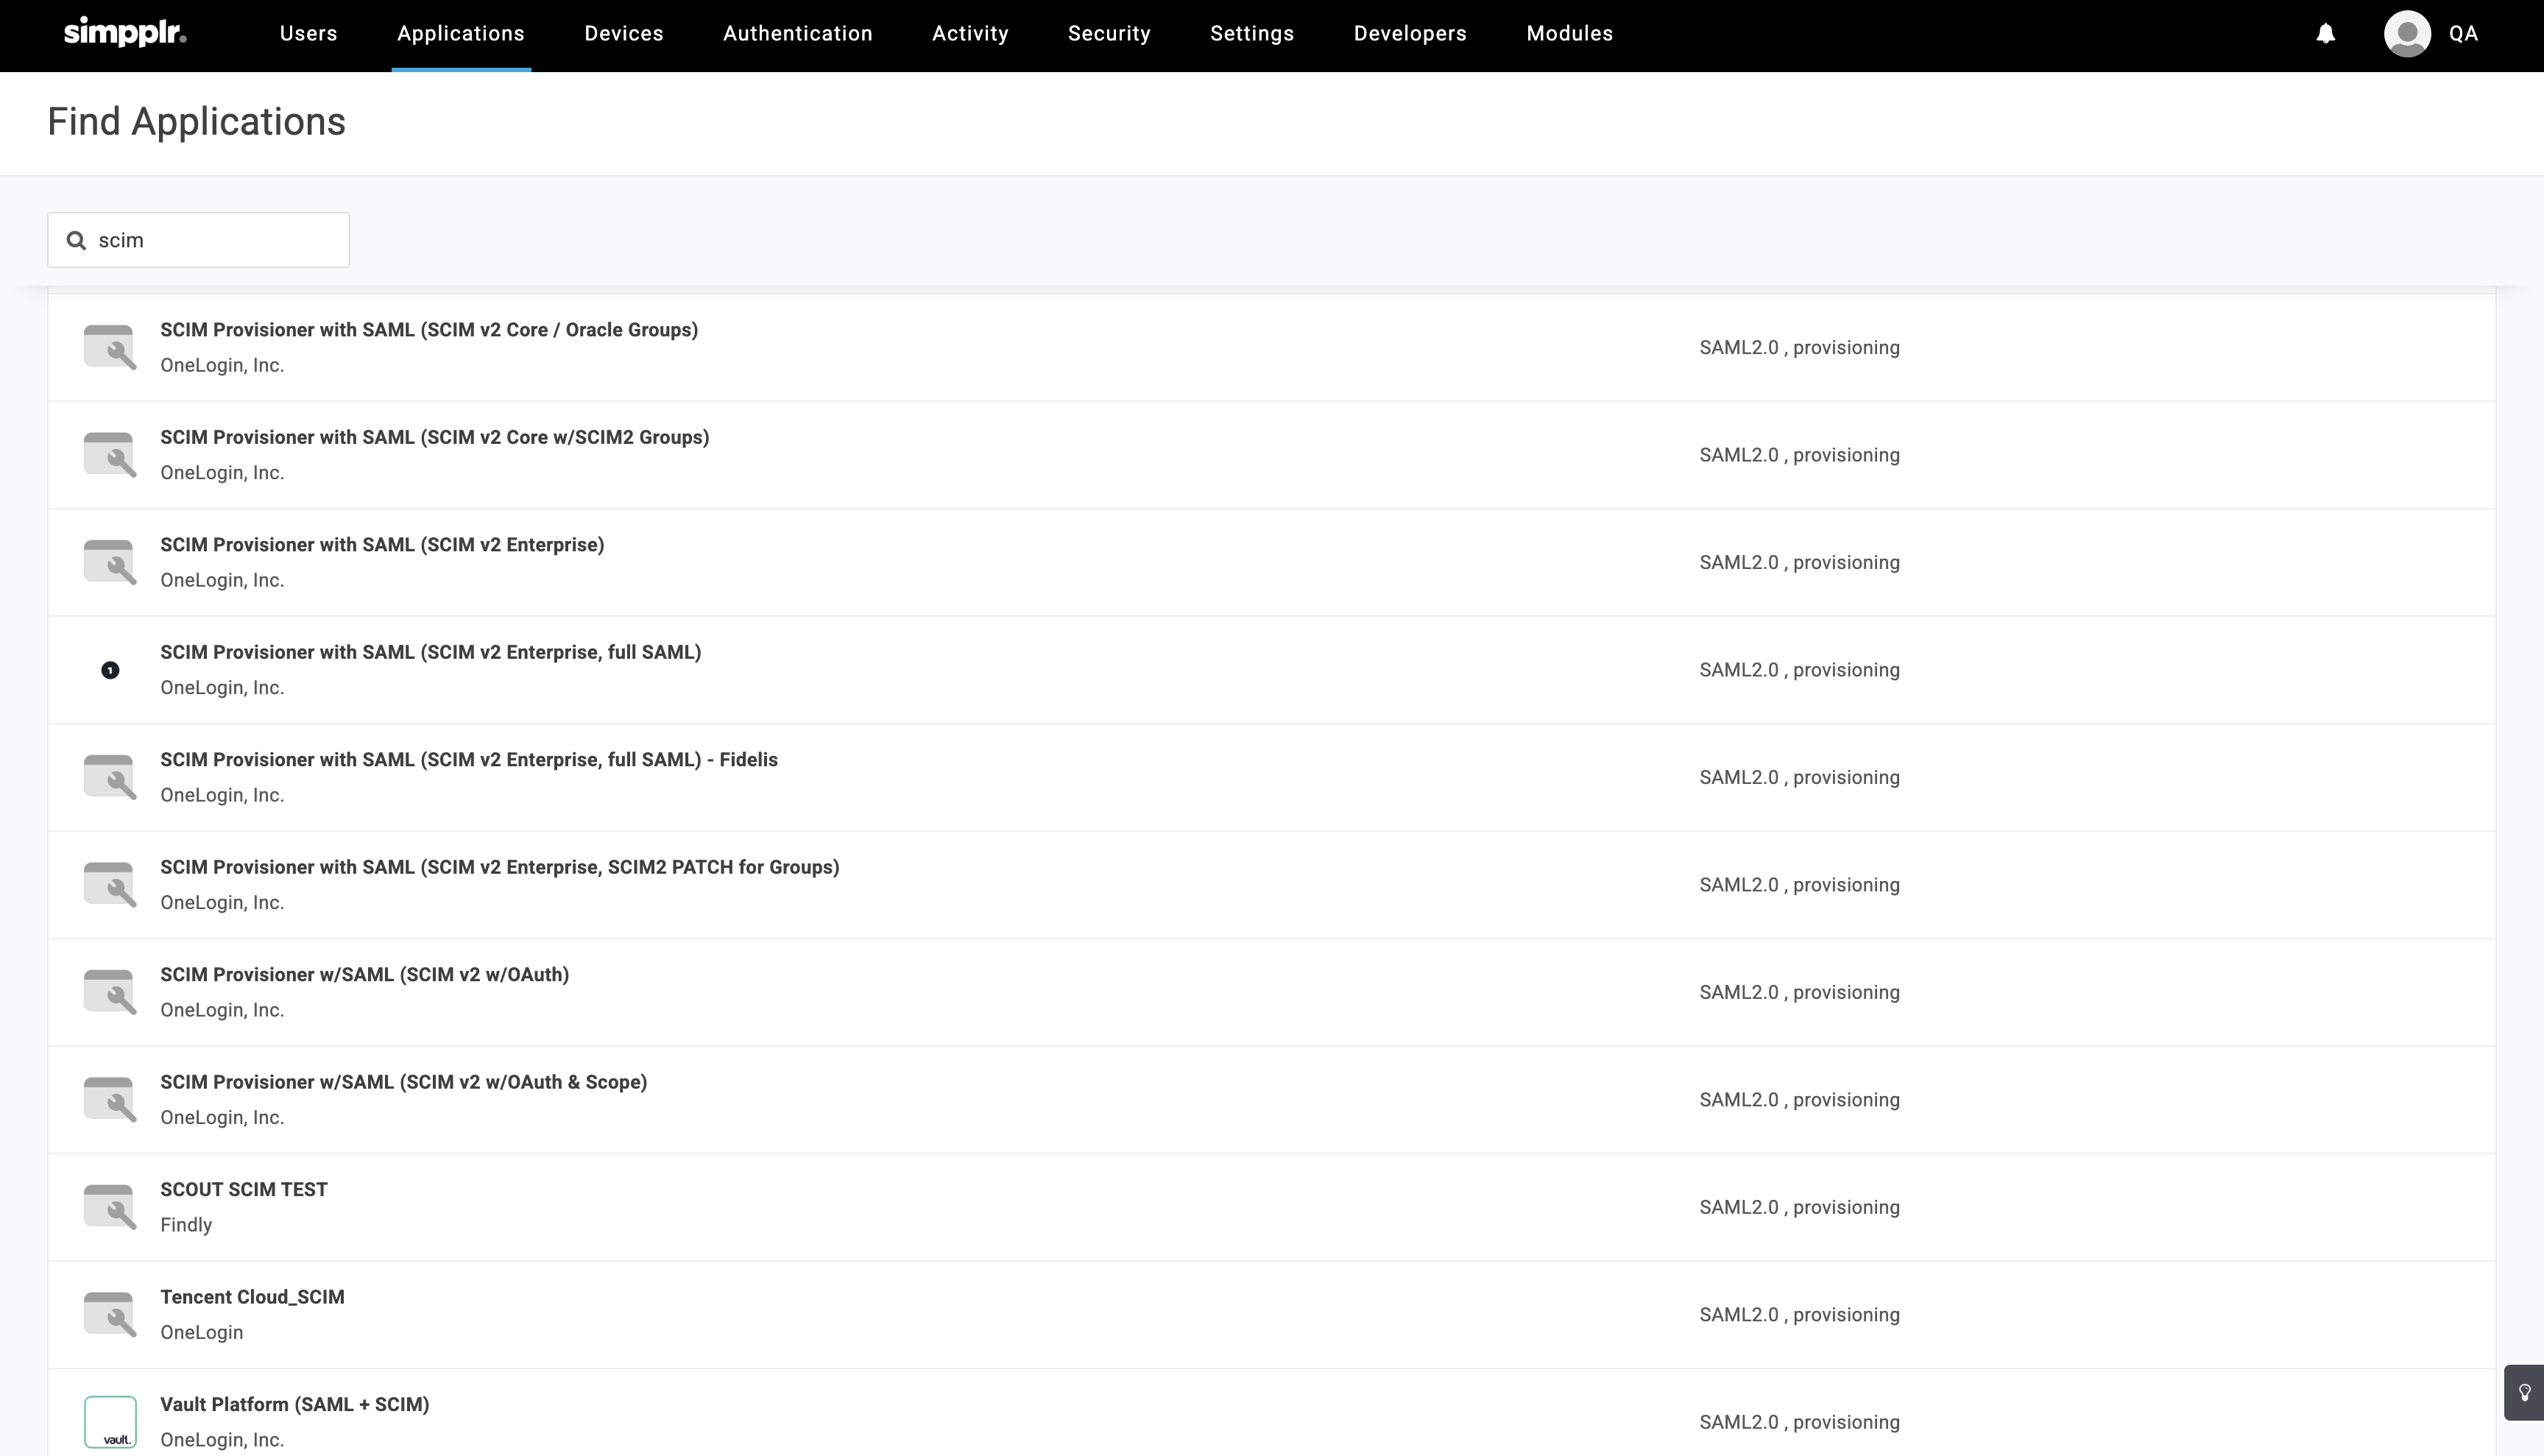Screen dimensions: 2544x1456
Task: Click the search magnifier icon
Action: point(76,239)
